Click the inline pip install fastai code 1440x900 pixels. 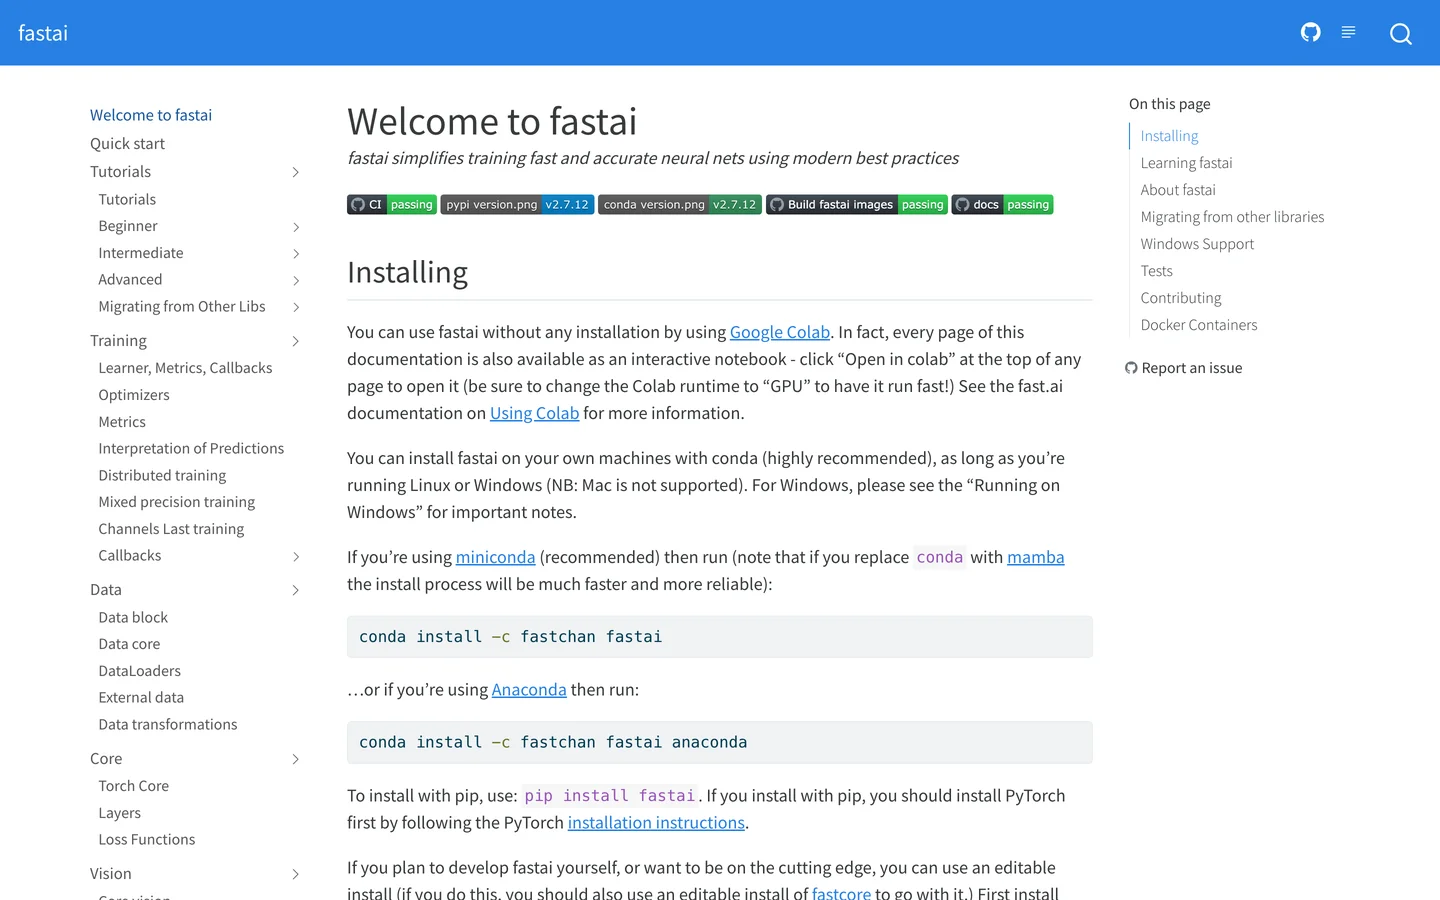click(610, 796)
